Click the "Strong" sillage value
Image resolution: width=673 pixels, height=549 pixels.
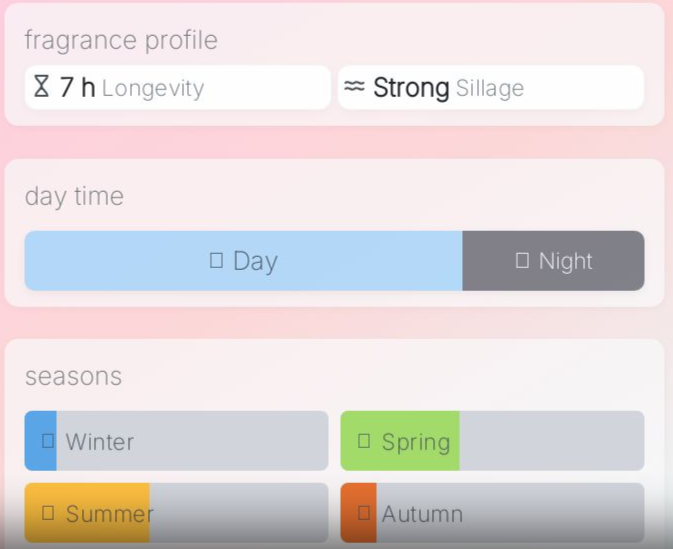point(411,88)
